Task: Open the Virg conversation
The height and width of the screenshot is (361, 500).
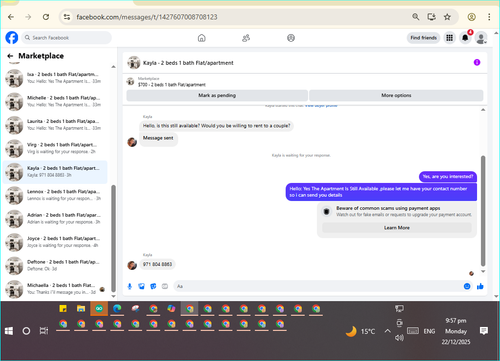Action: pyautogui.click(x=55, y=148)
